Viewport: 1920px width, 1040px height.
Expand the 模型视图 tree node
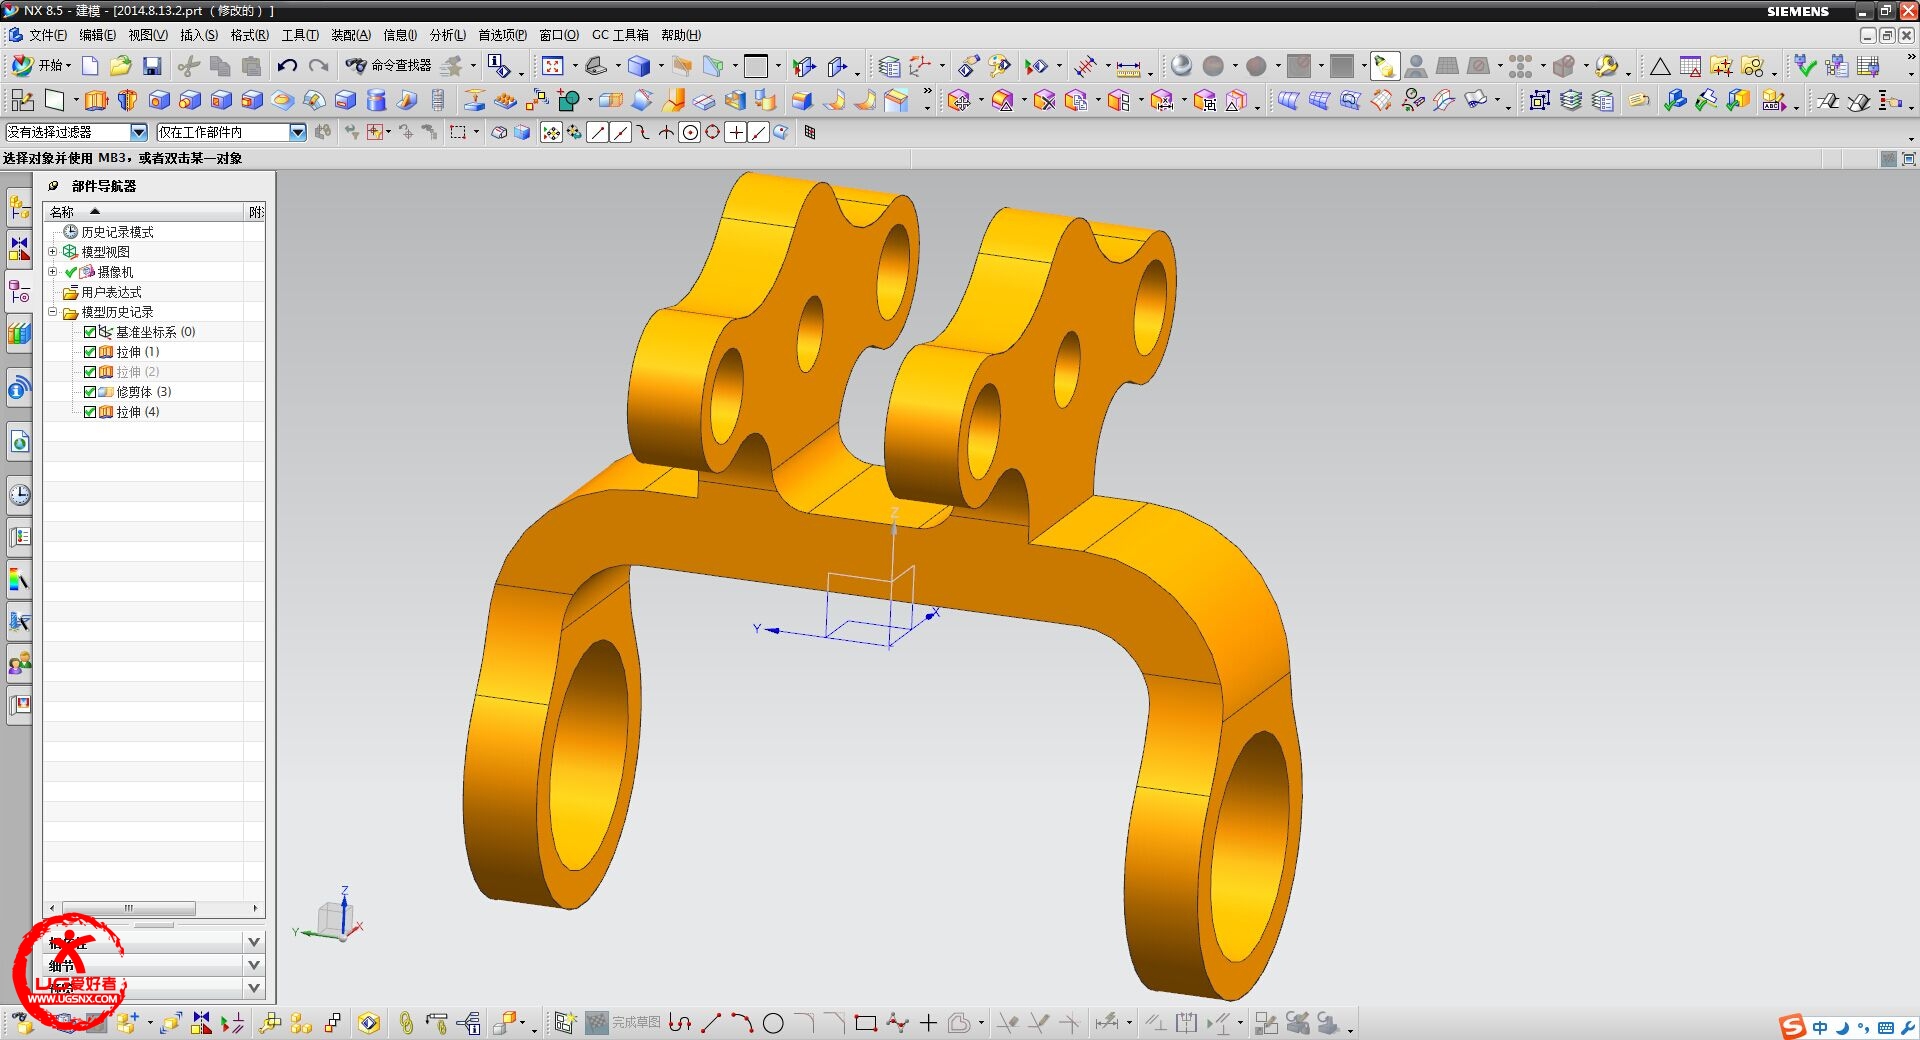pyautogui.click(x=53, y=252)
